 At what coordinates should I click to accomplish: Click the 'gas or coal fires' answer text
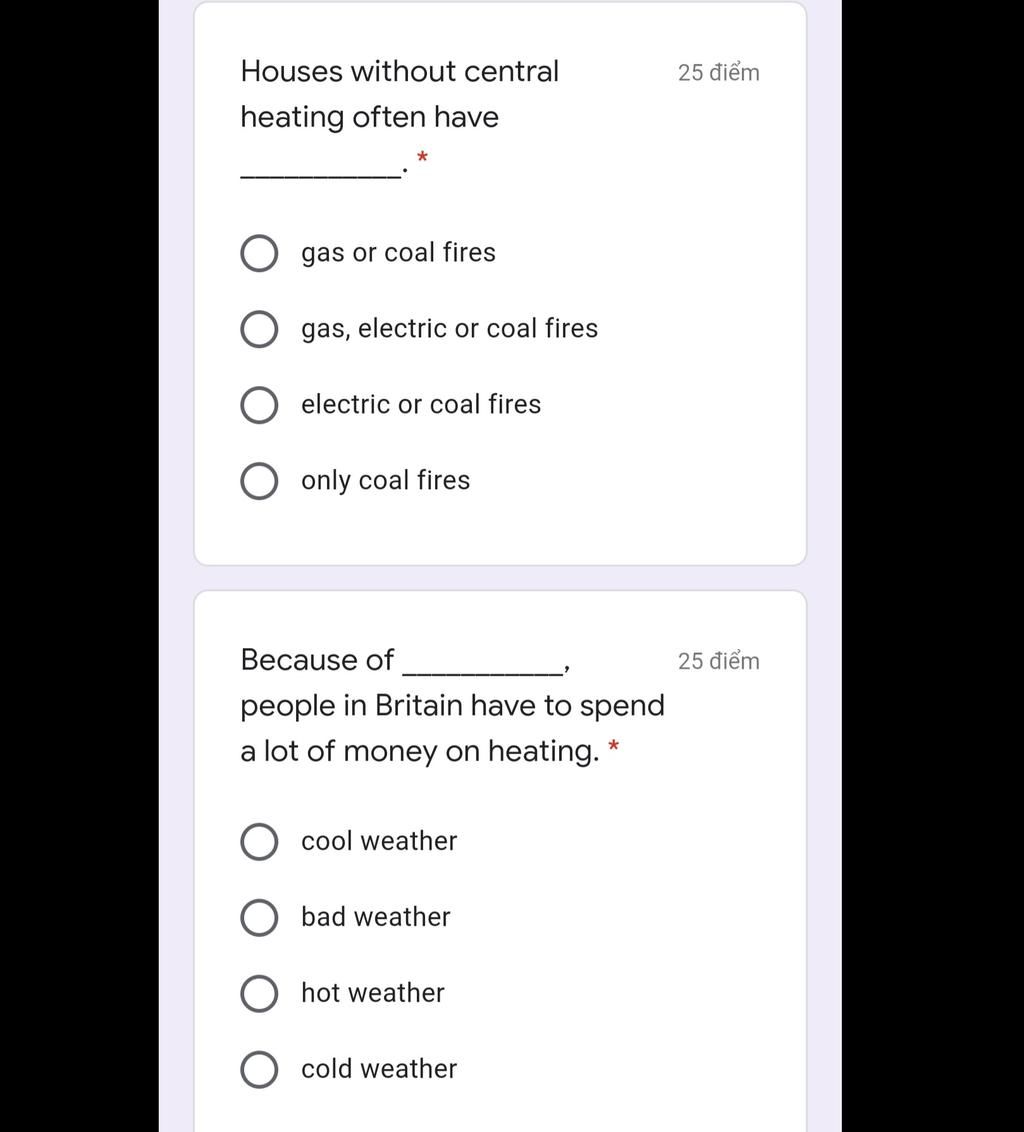click(399, 253)
